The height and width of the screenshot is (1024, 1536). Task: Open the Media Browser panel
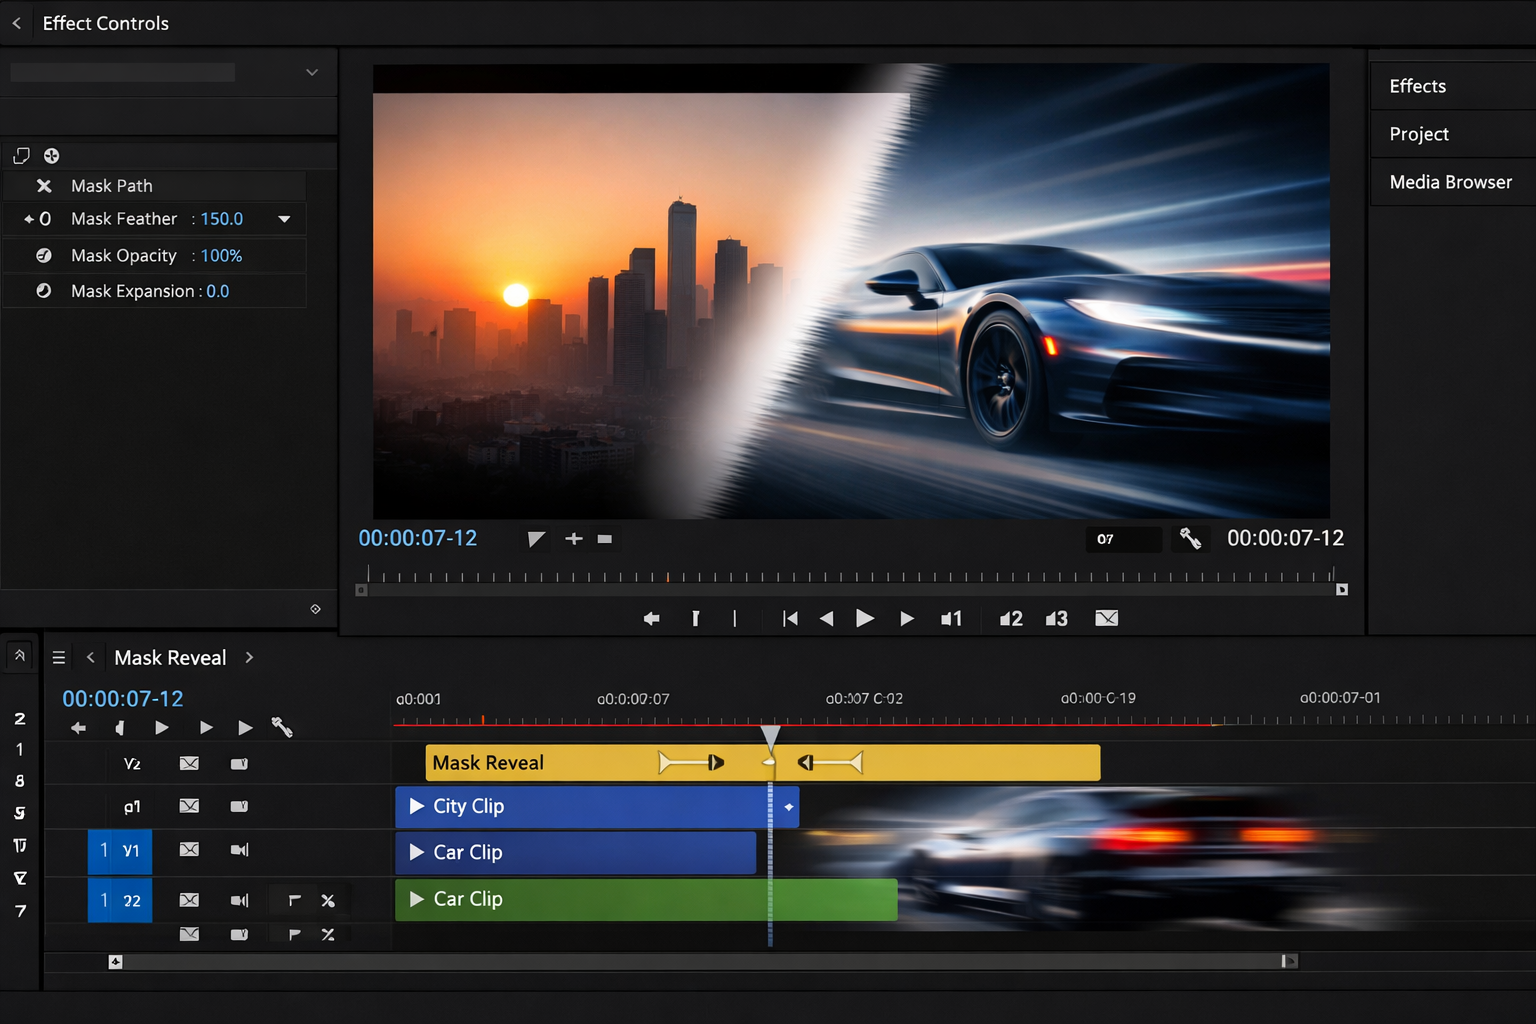pos(1450,182)
